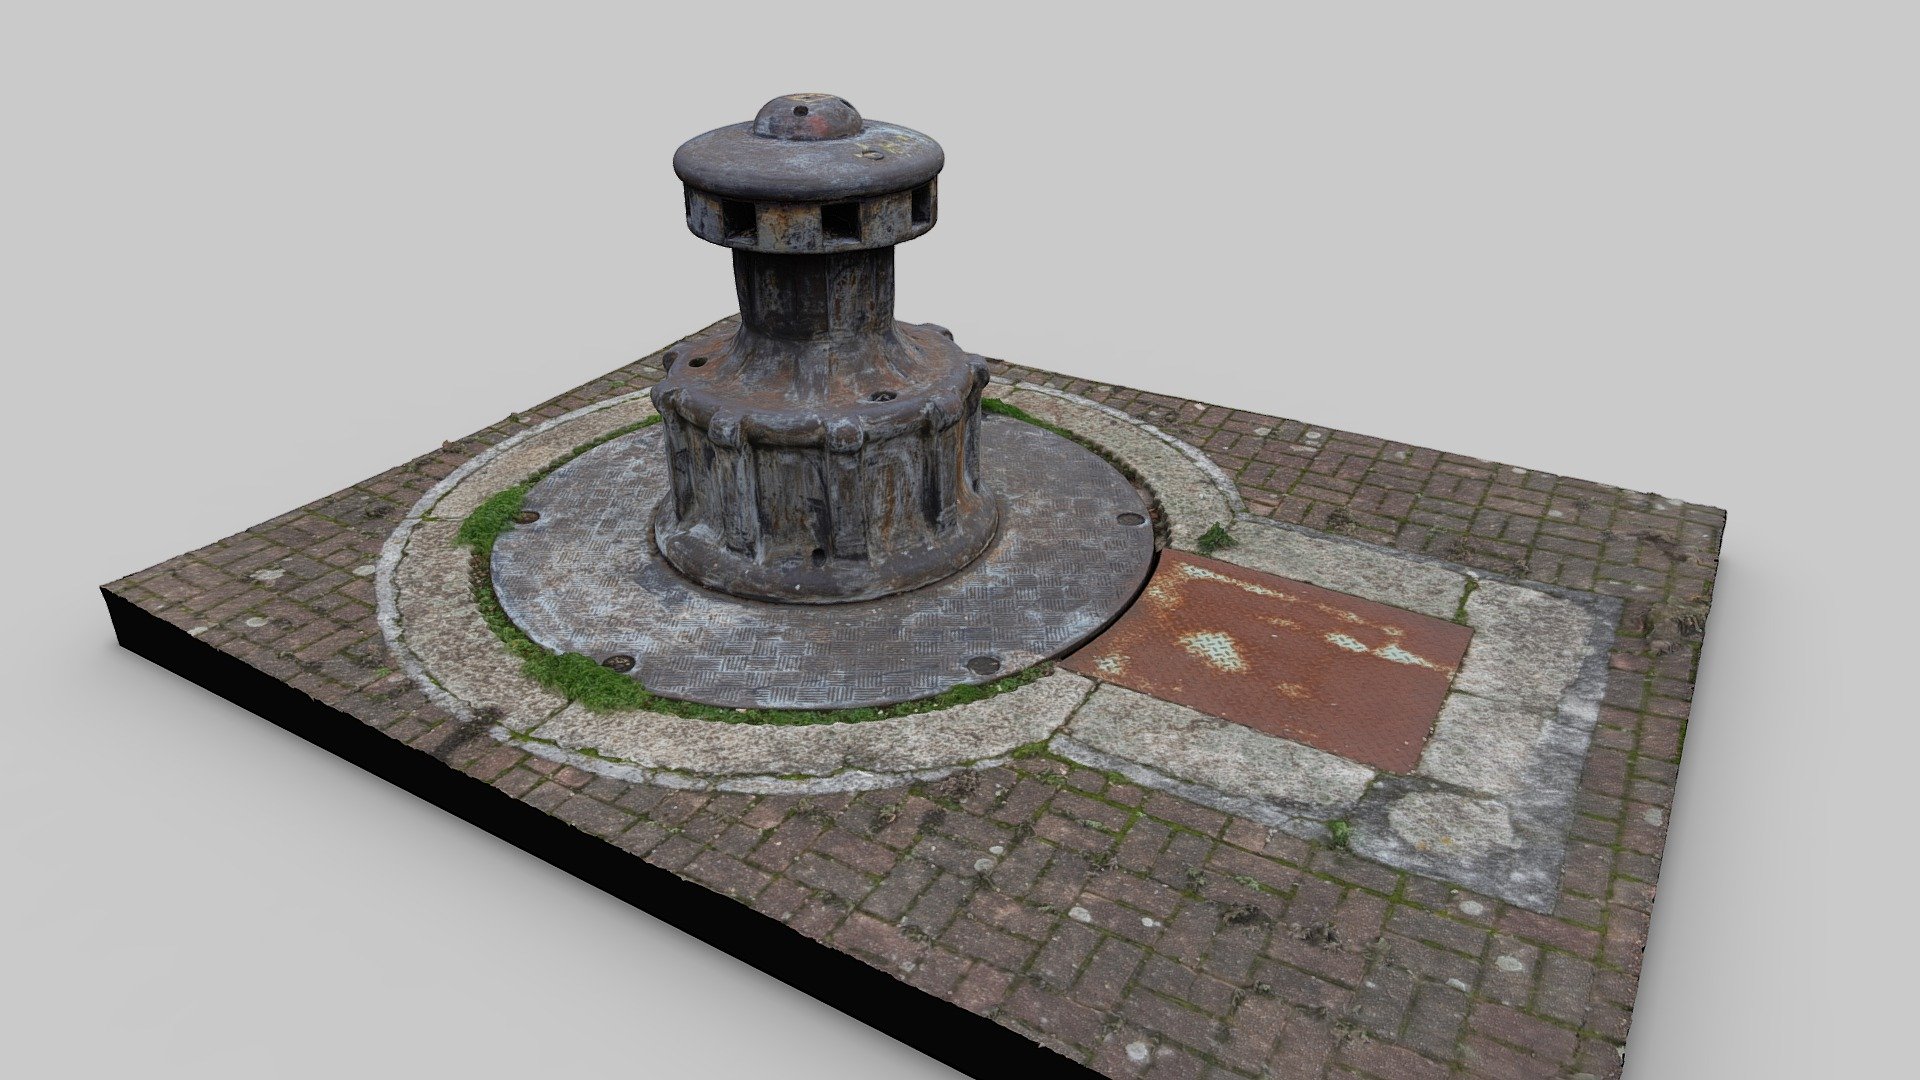The image size is (1920, 1080).
Task: Select the domed cap atop the capstan
Action: coord(807,118)
